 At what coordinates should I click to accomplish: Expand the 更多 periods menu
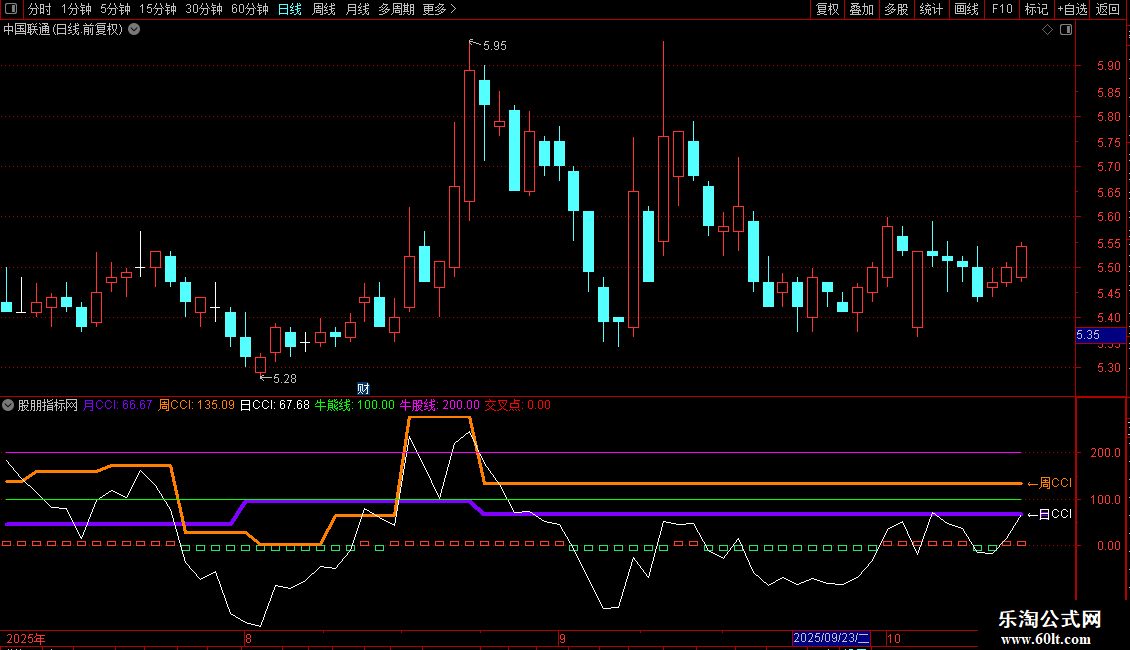click(x=440, y=9)
